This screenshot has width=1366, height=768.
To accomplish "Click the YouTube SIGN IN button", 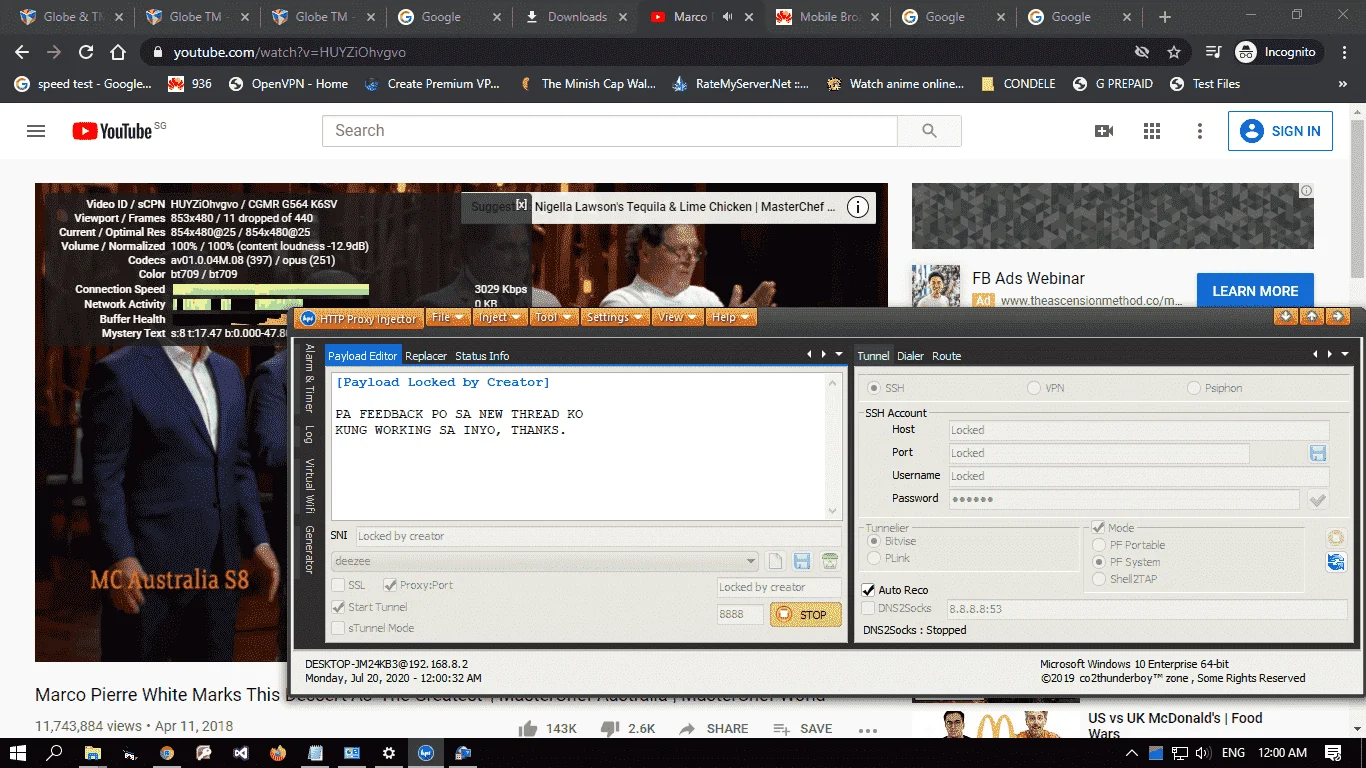I will click(1280, 131).
